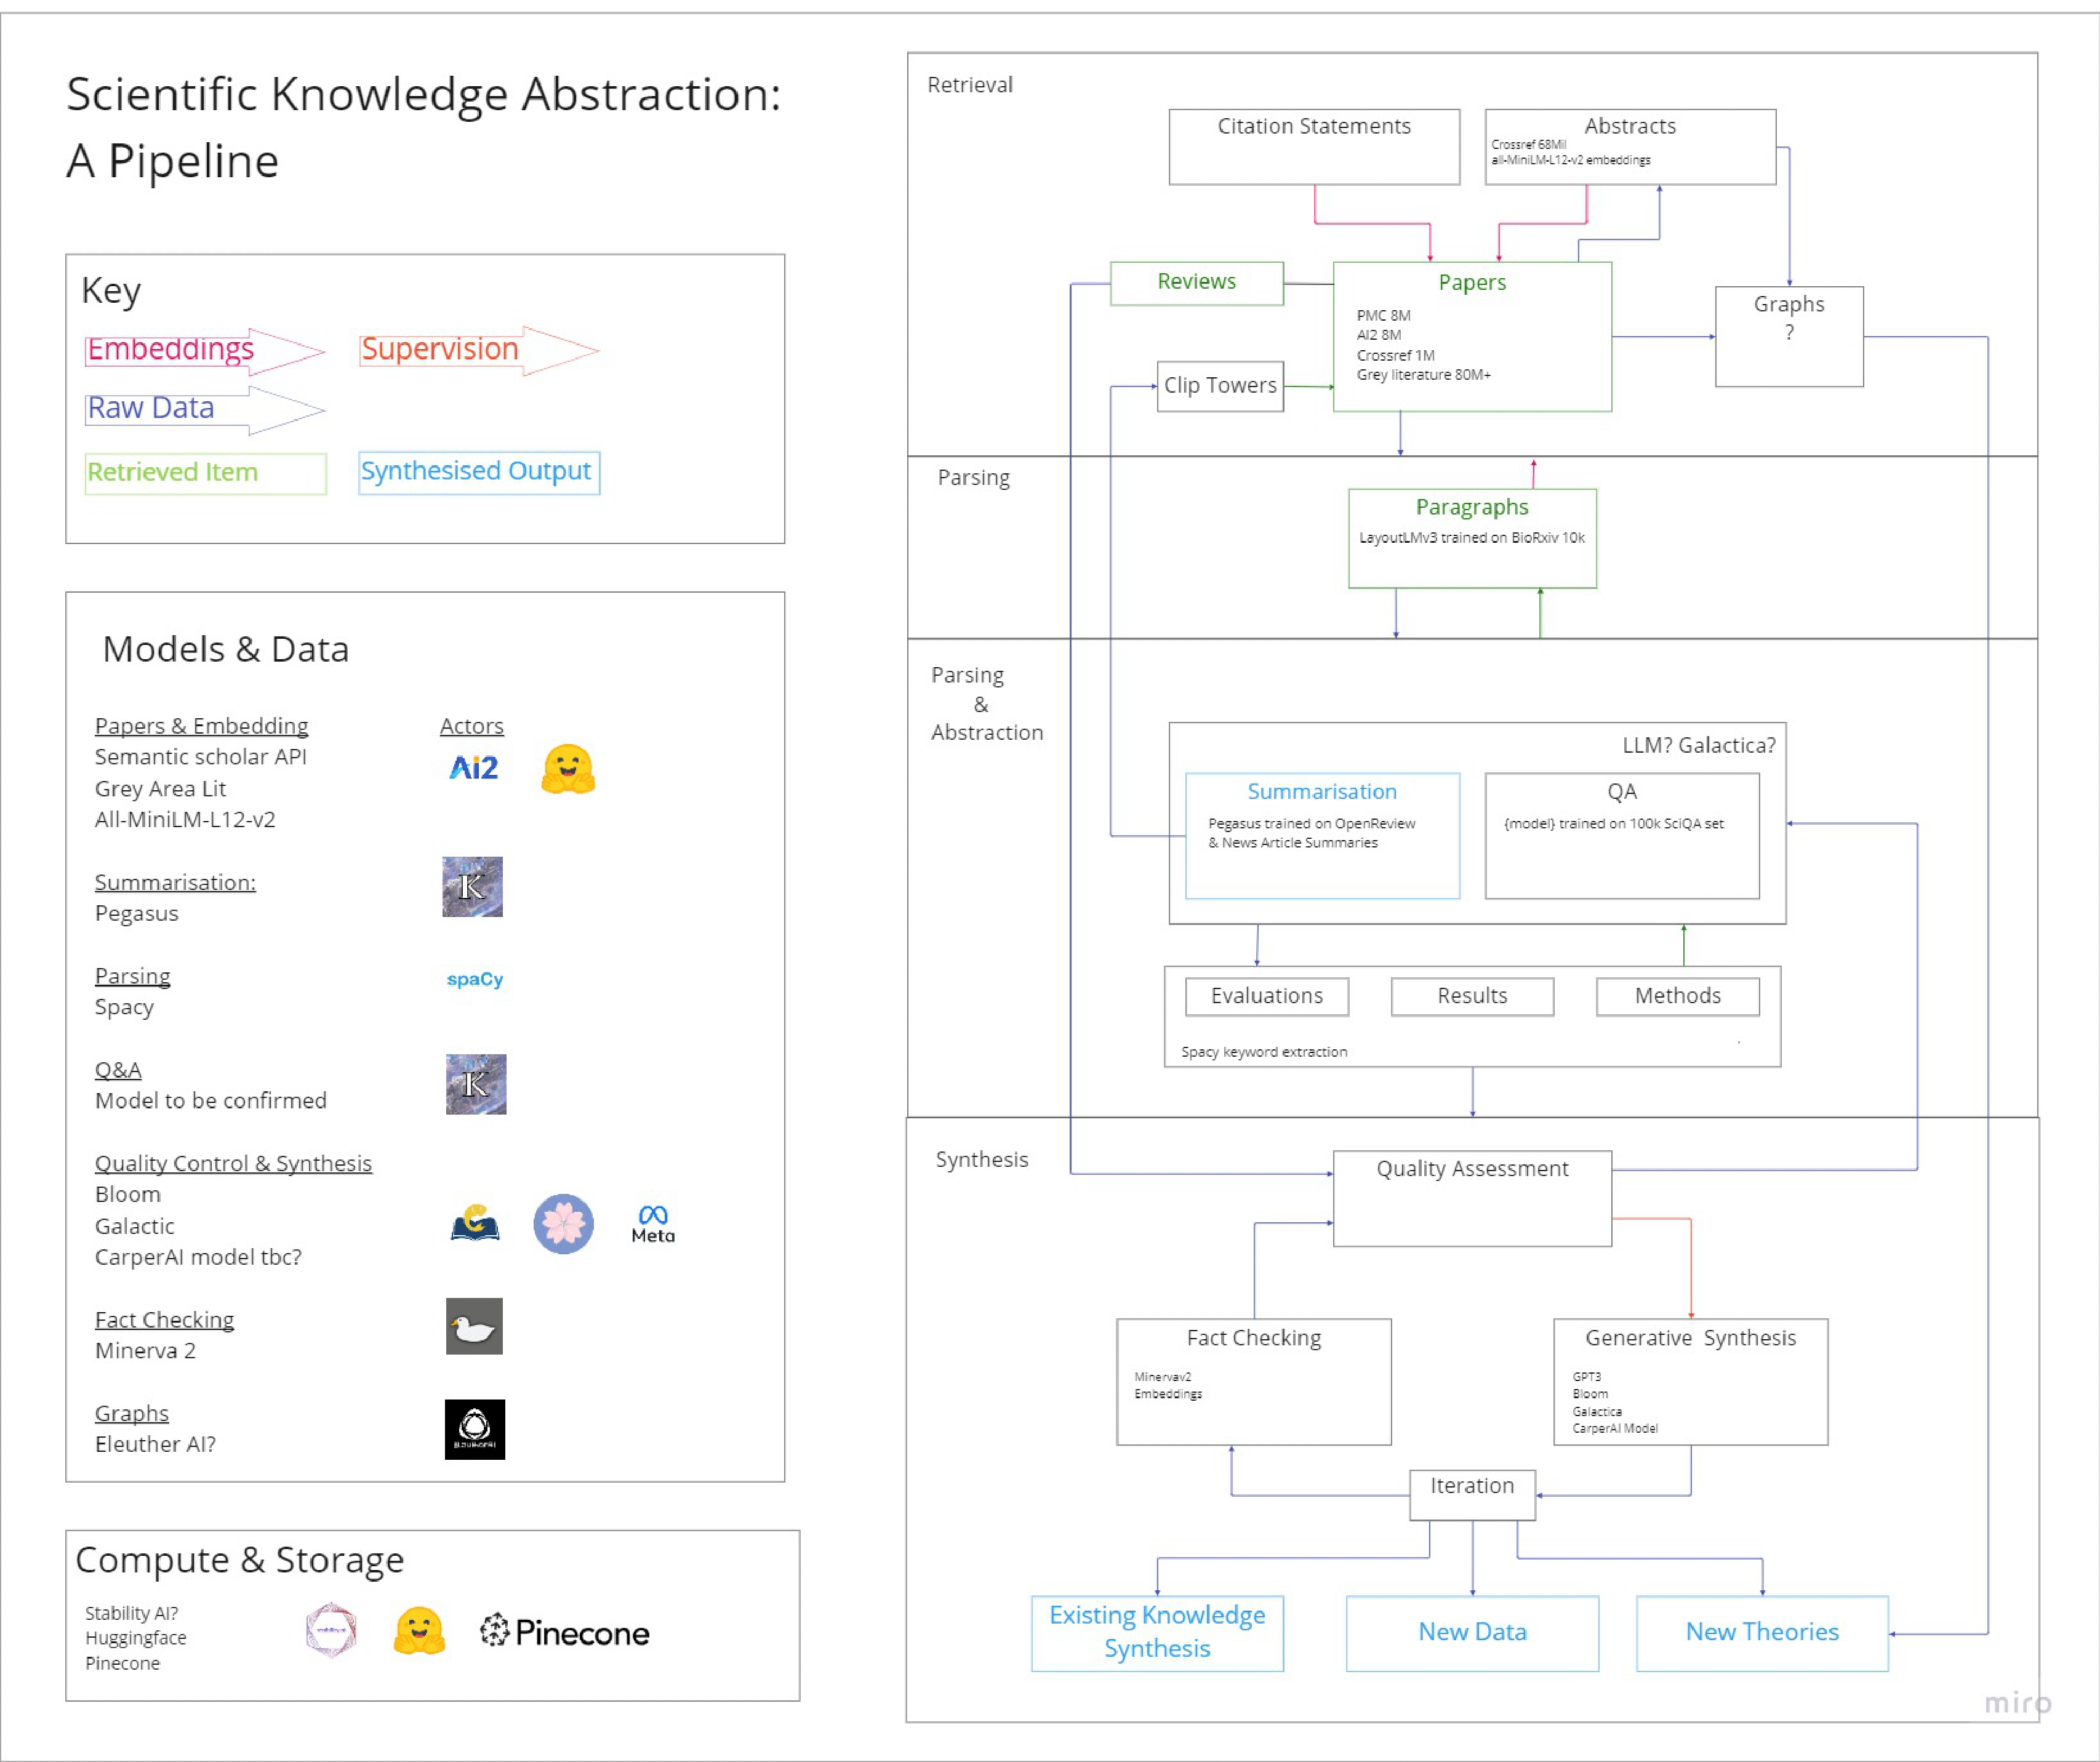Click the Pinecone logo in Compute & Storage
This screenshot has width=2100, height=1762.
click(565, 1632)
